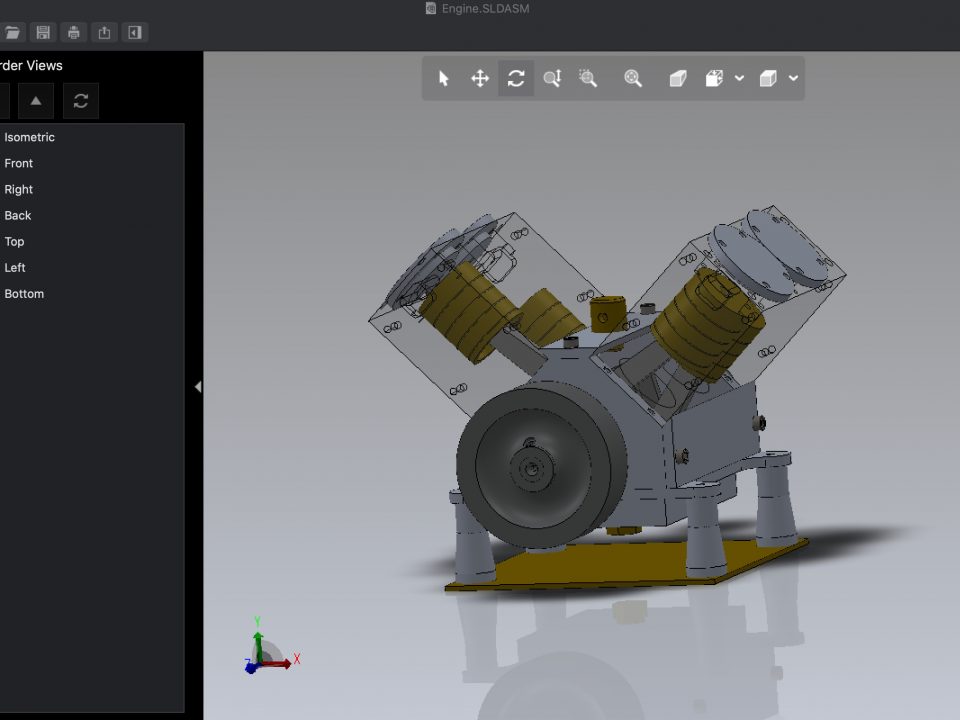The width and height of the screenshot is (960, 720).
Task: Pick the Zoom to area tool
Action: point(588,78)
